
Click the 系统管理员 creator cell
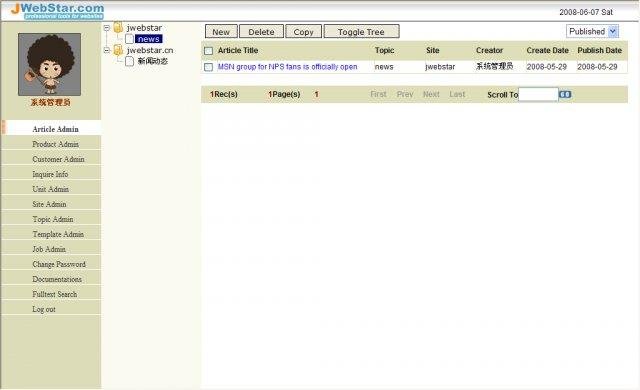pos(494,66)
